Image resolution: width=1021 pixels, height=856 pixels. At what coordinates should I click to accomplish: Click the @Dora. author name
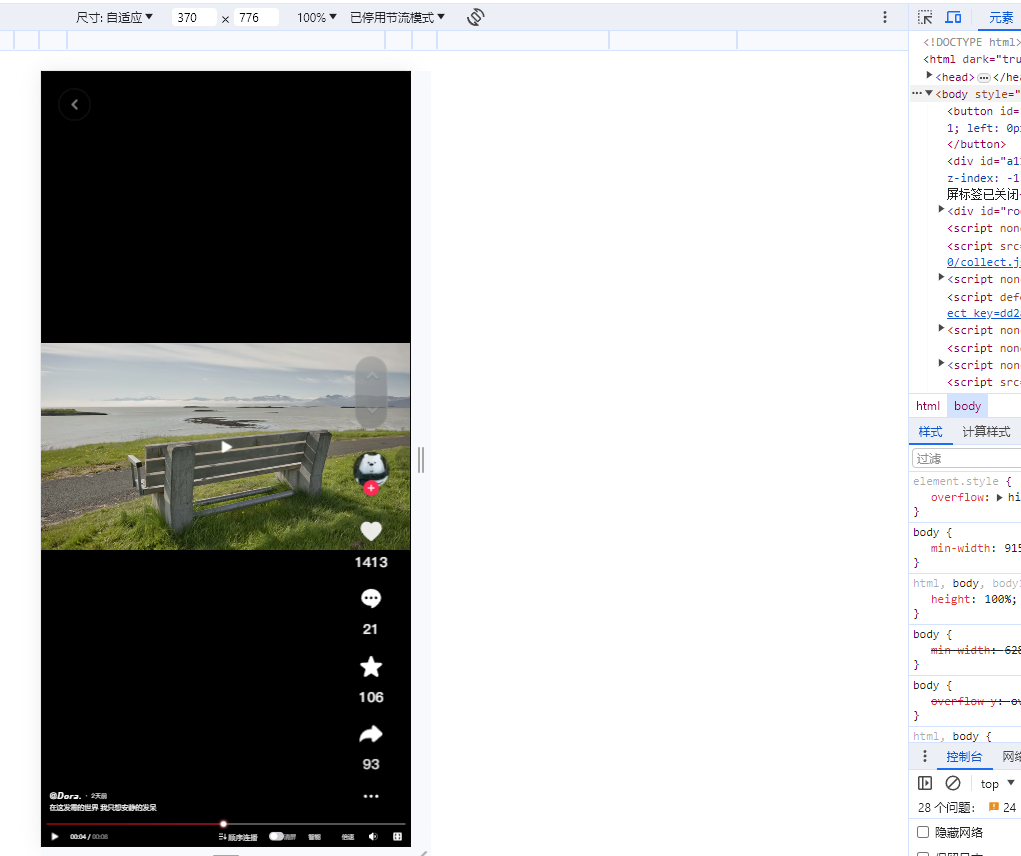pos(66,796)
